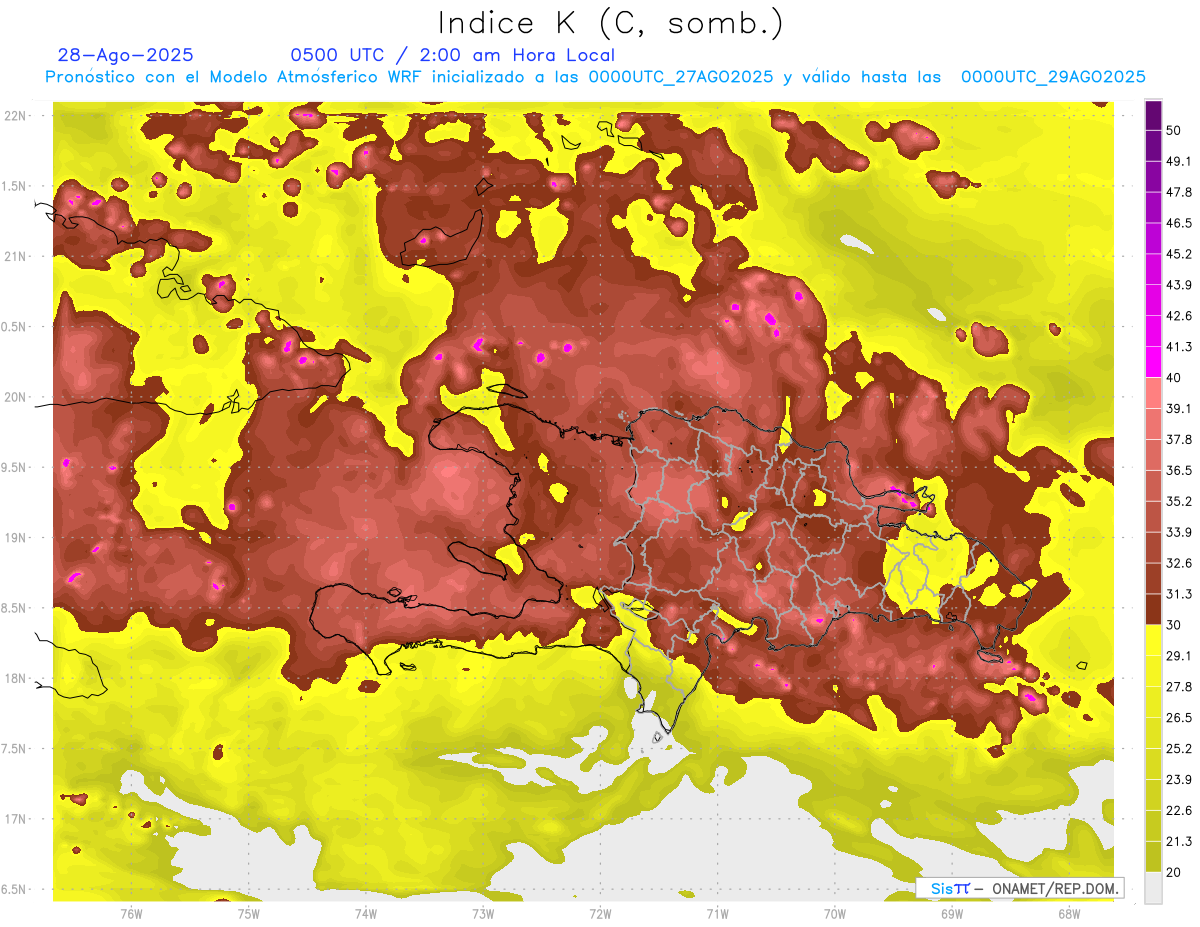
Task: Click the colorbar value '22.6'
Action: coord(1178,811)
